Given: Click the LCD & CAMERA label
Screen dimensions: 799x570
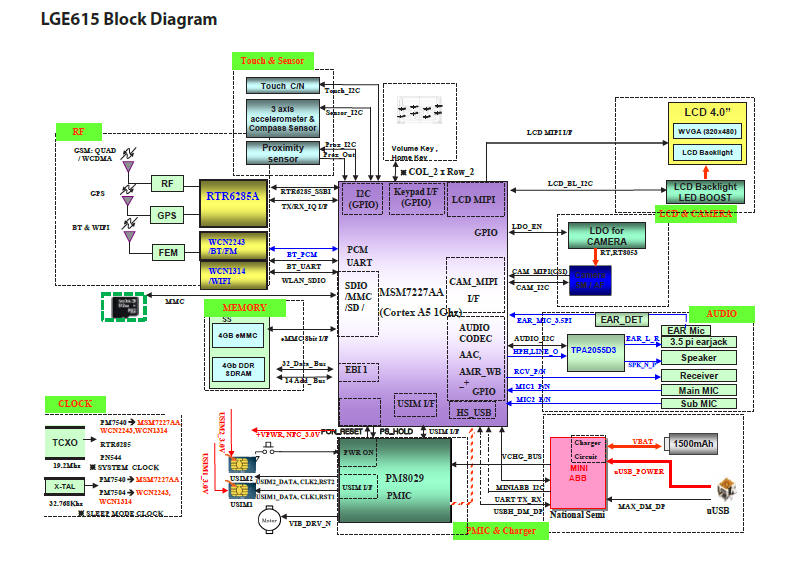Looking at the screenshot, I should [696, 213].
